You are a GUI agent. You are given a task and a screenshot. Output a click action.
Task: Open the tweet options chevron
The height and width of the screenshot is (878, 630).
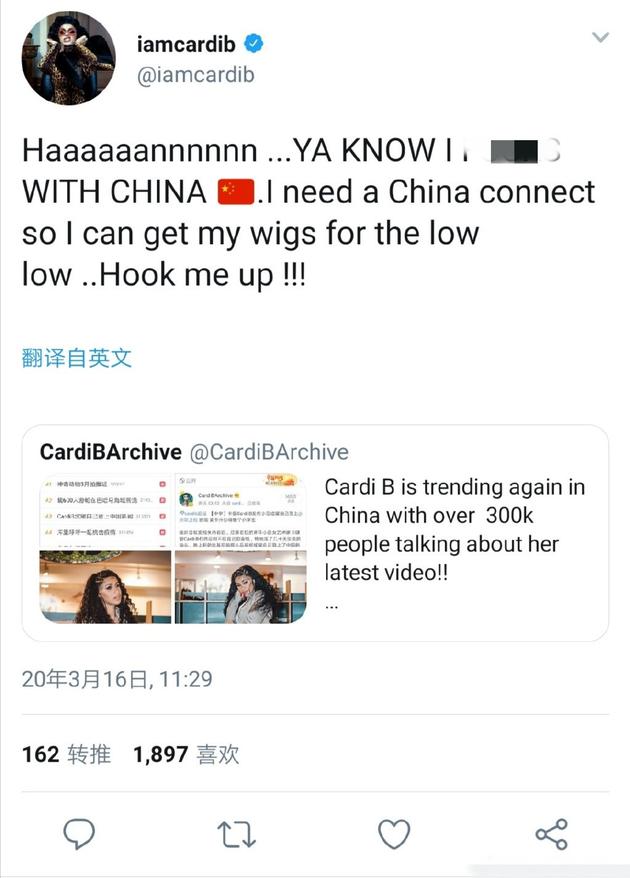[x=600, y=38]
